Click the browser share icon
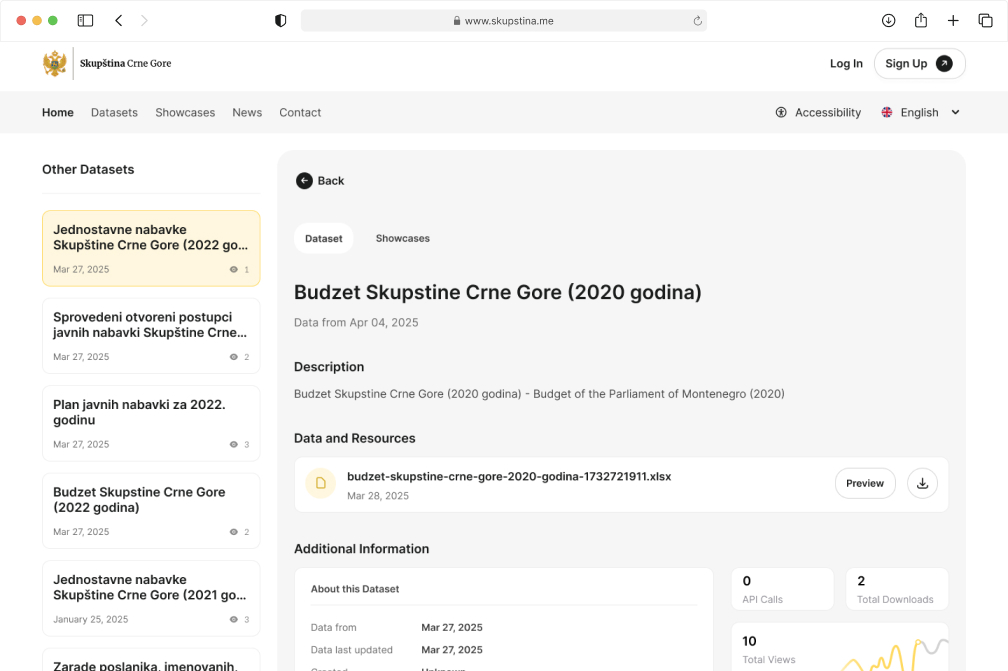 (920, 20)
